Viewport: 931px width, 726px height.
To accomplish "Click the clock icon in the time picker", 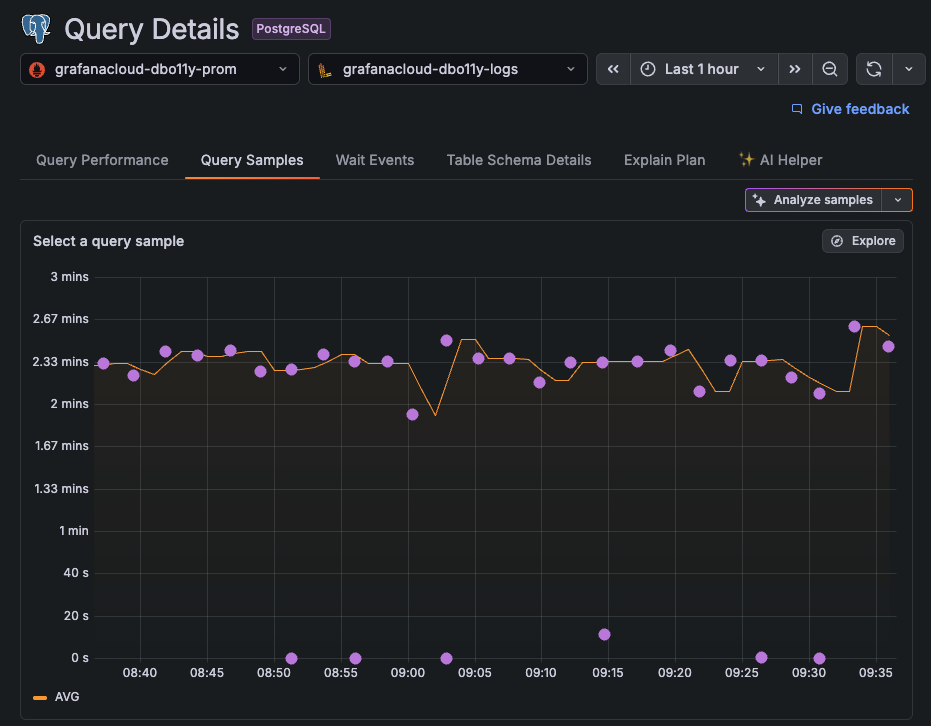I will [x=650, y=68].
